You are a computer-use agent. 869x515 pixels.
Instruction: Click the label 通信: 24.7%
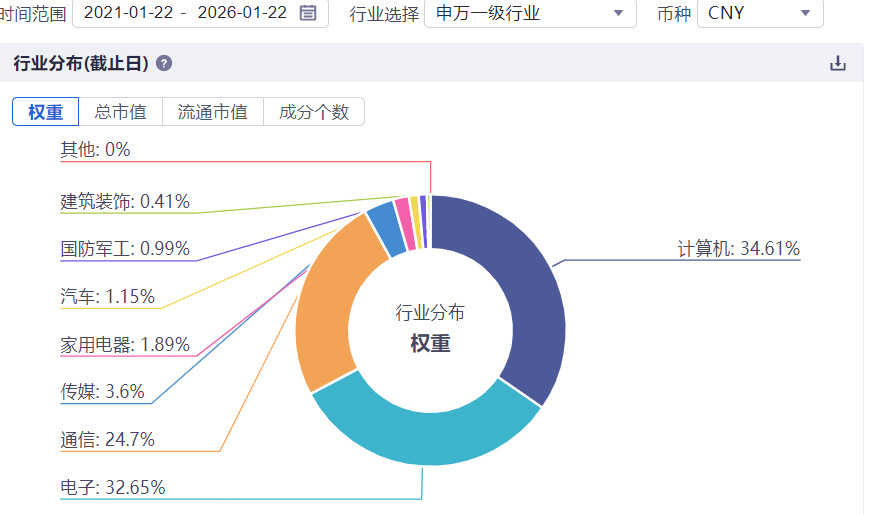pyautogui.click(x=108, y=440)
